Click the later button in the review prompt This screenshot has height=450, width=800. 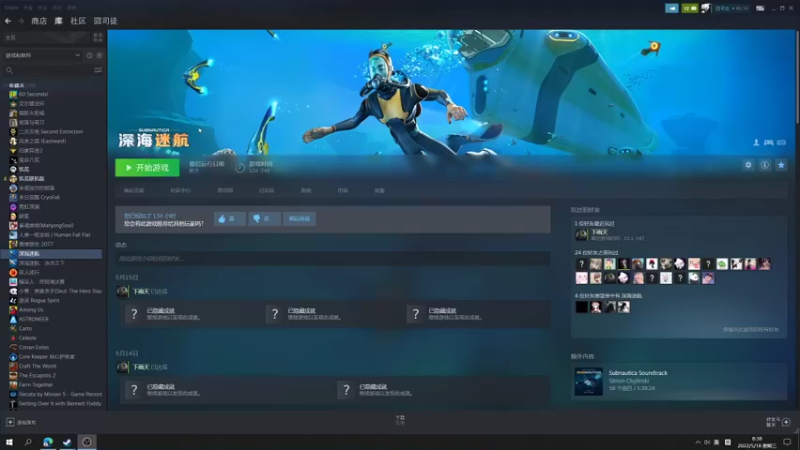point(299,218)
